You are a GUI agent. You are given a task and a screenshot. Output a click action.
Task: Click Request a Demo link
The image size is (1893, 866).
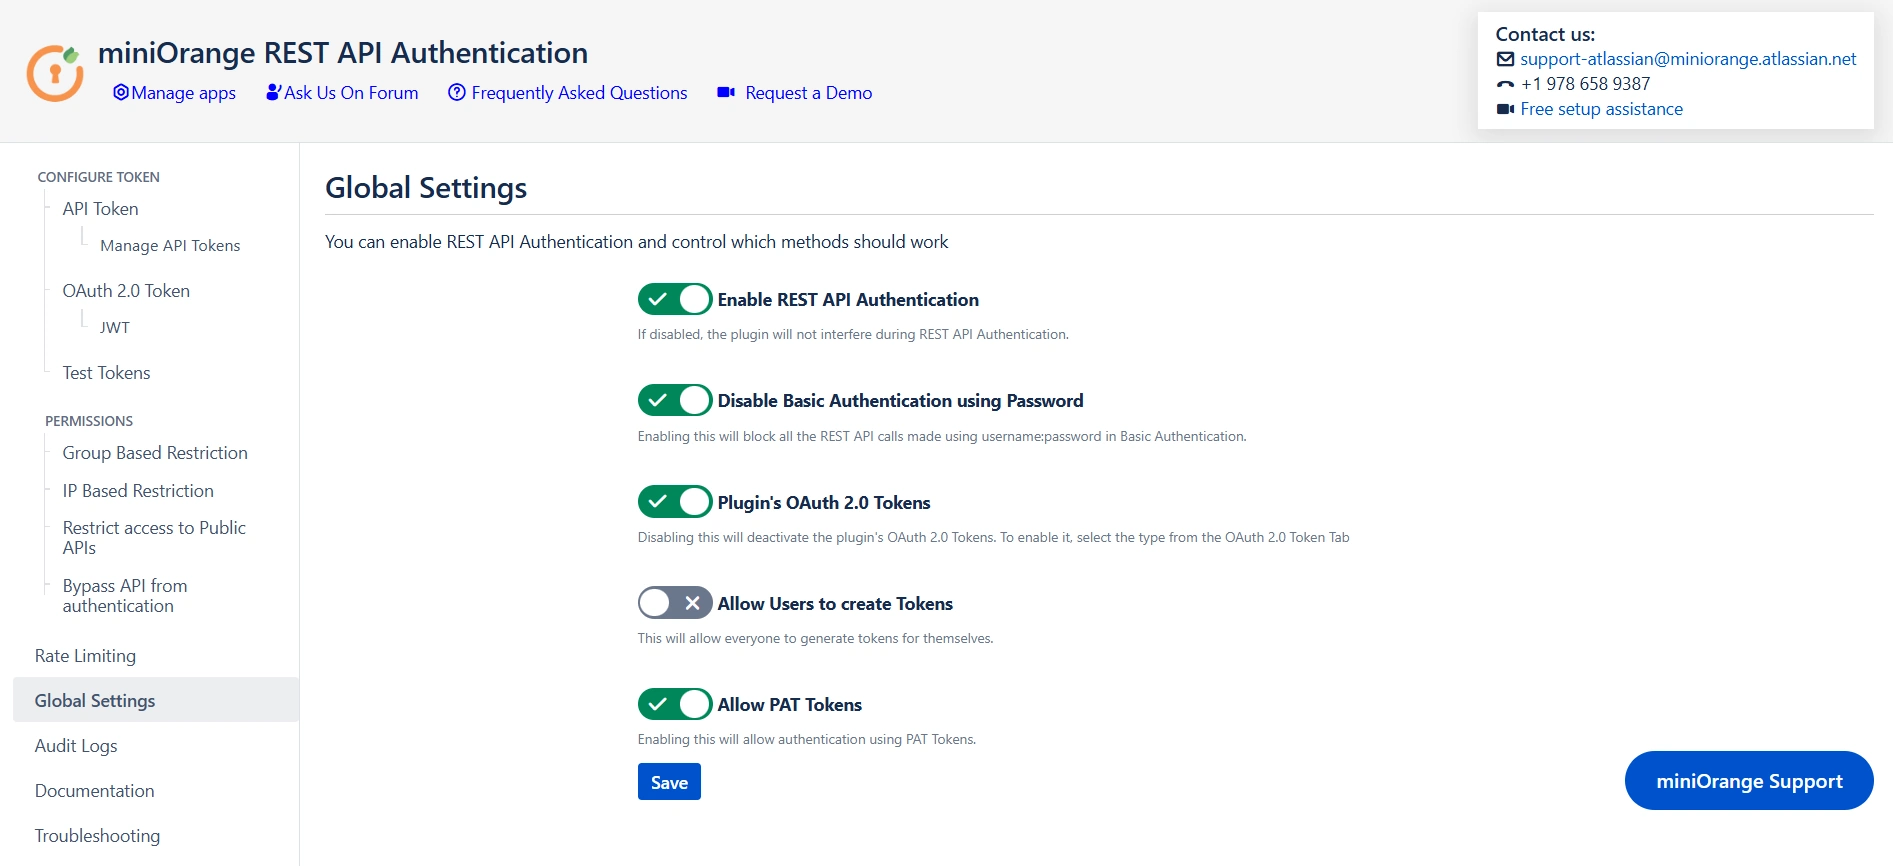point(809,93)
